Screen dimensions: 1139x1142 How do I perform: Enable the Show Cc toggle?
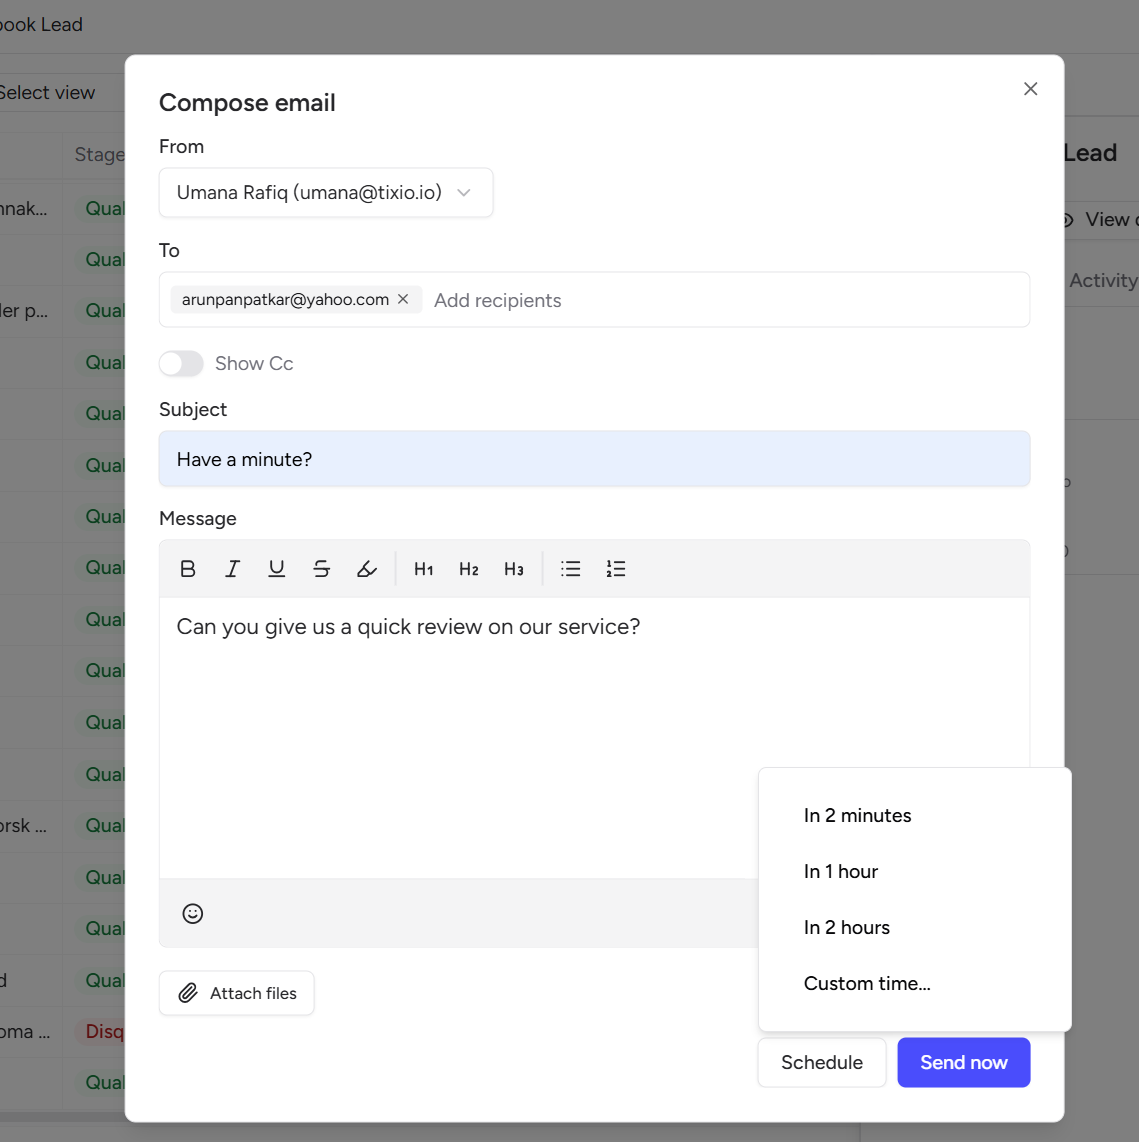pos(181,363)
